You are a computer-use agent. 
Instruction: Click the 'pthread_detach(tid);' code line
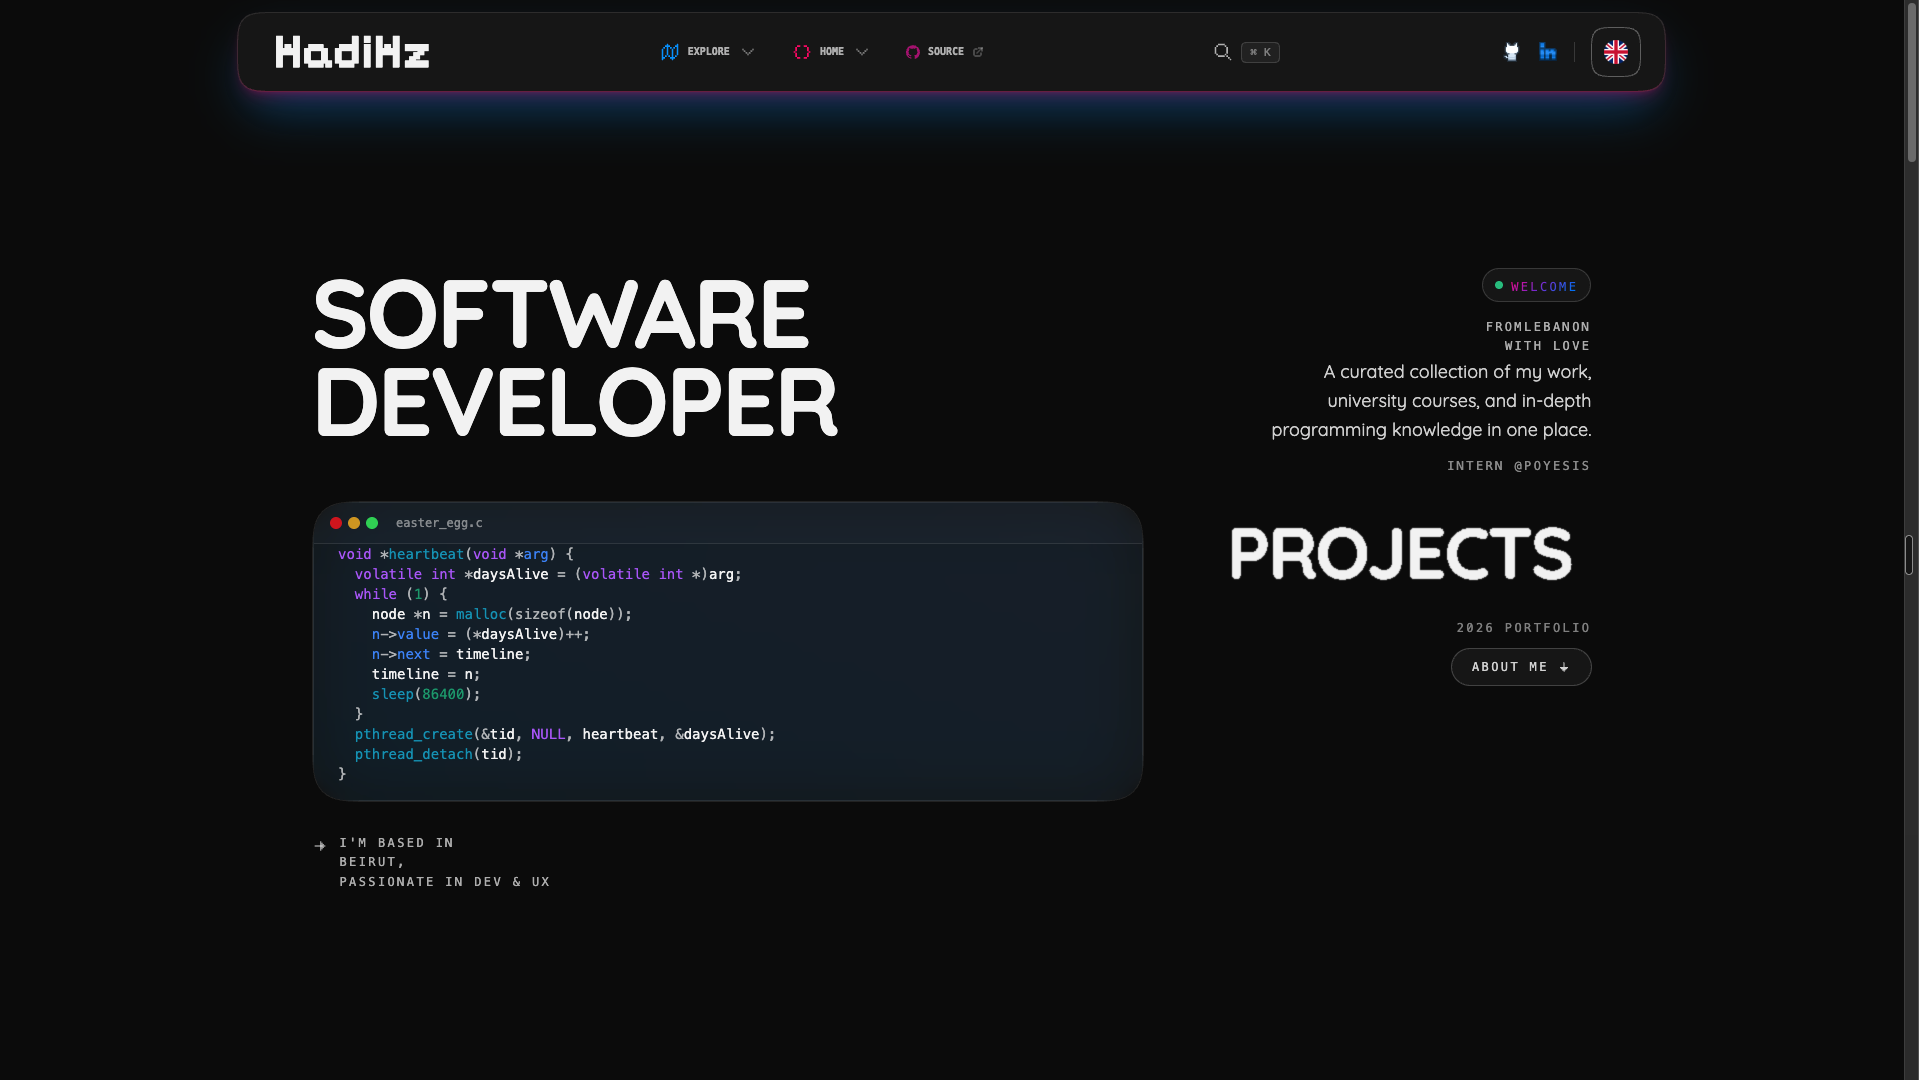pyautogui.click(x=438, y=754)
